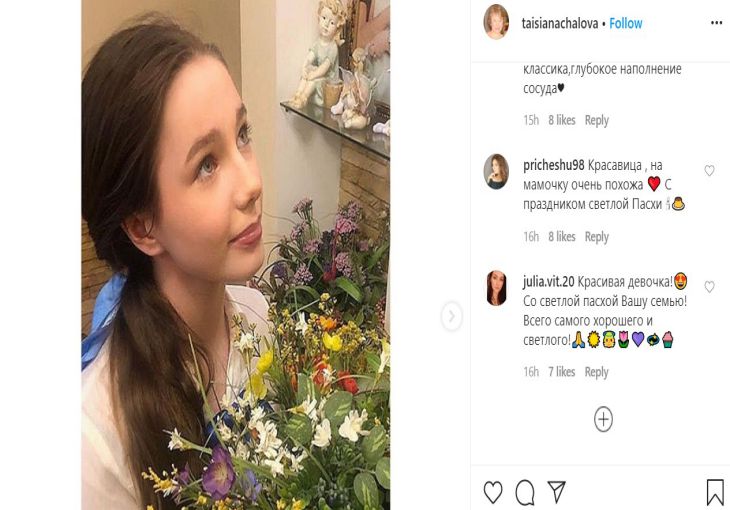Like the post with the heart icon
The width and height of the screenshot is (730, 510).
pos(493,492)
